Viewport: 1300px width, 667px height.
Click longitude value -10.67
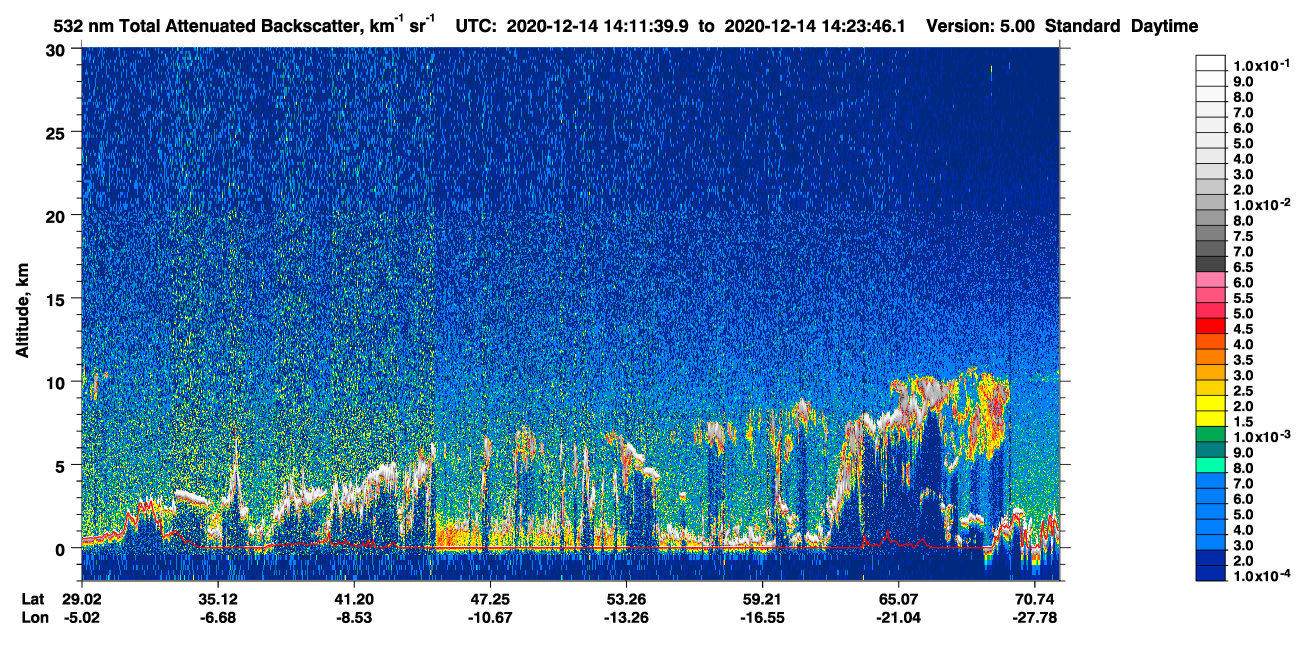(x=490, y=618)
